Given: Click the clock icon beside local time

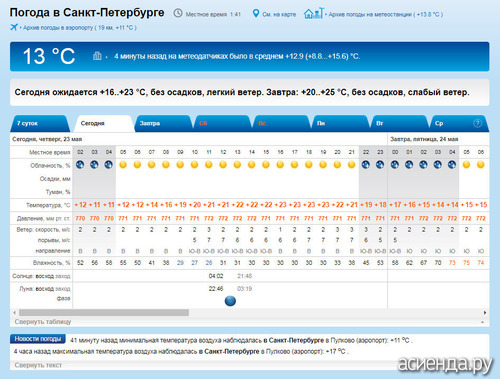Looking at the screenshot, I should point(178,13).
